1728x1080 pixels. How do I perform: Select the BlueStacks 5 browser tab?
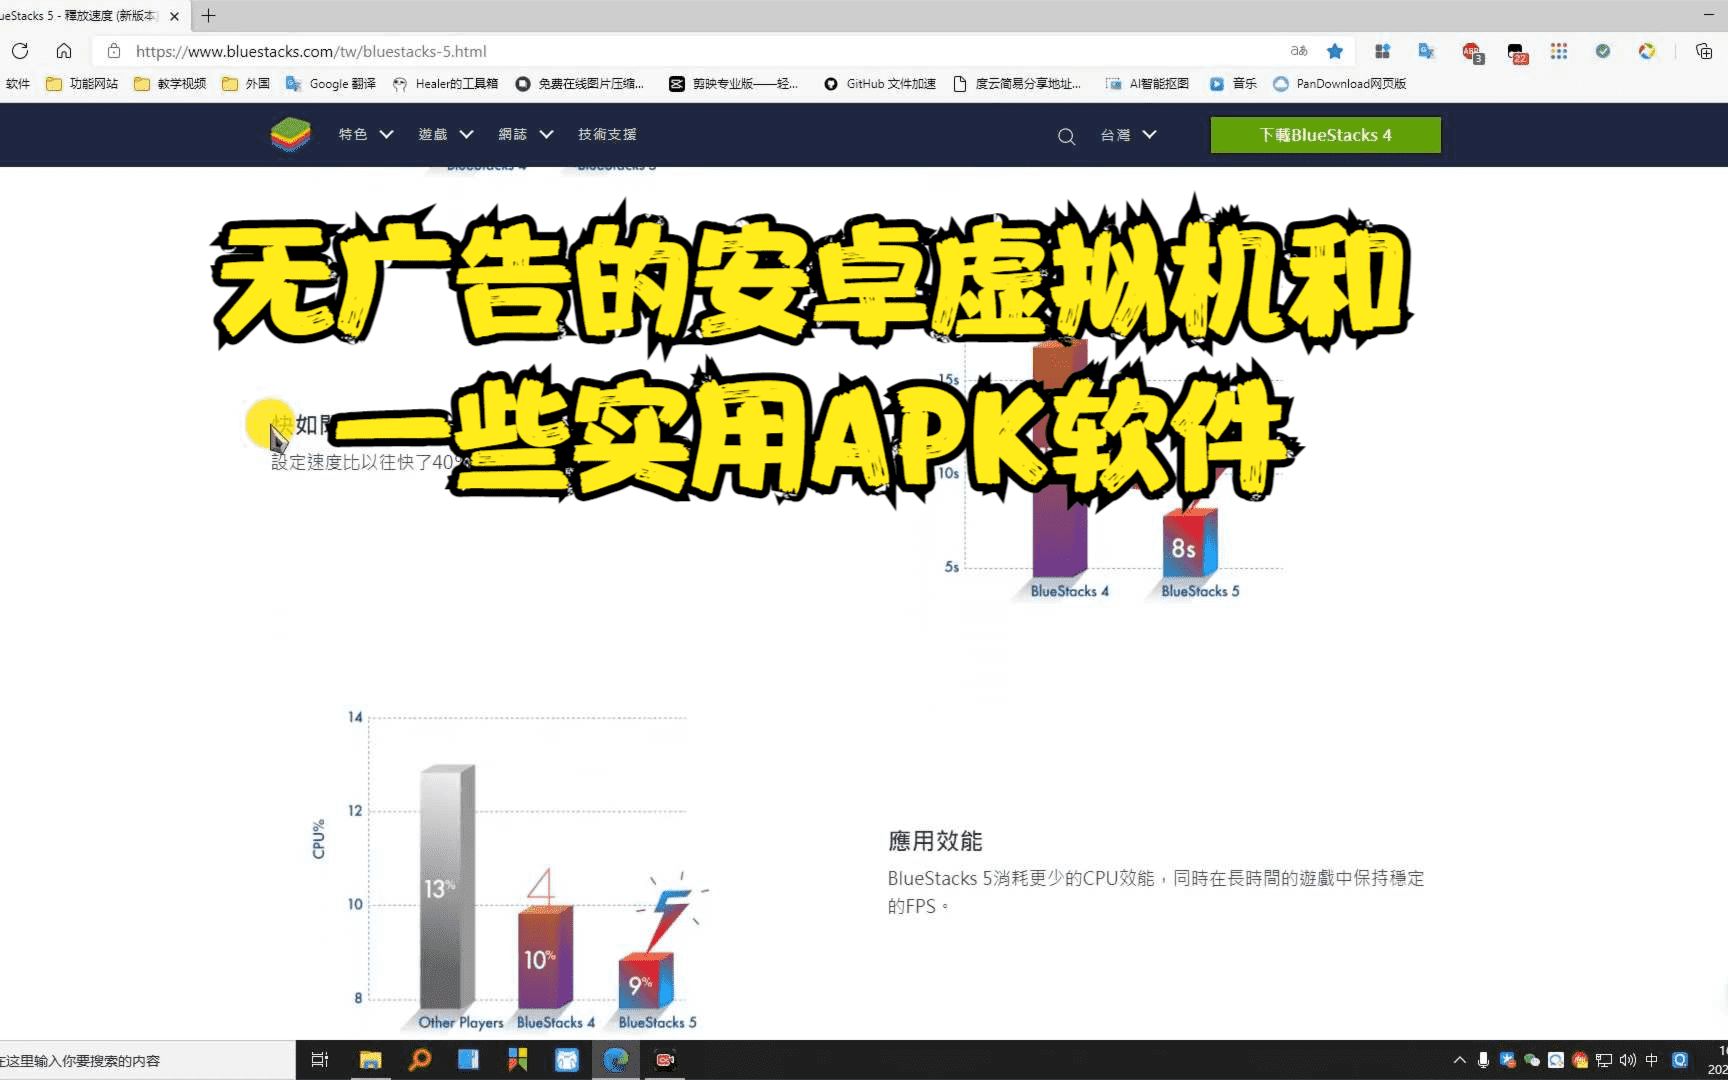tap(80, 16)
